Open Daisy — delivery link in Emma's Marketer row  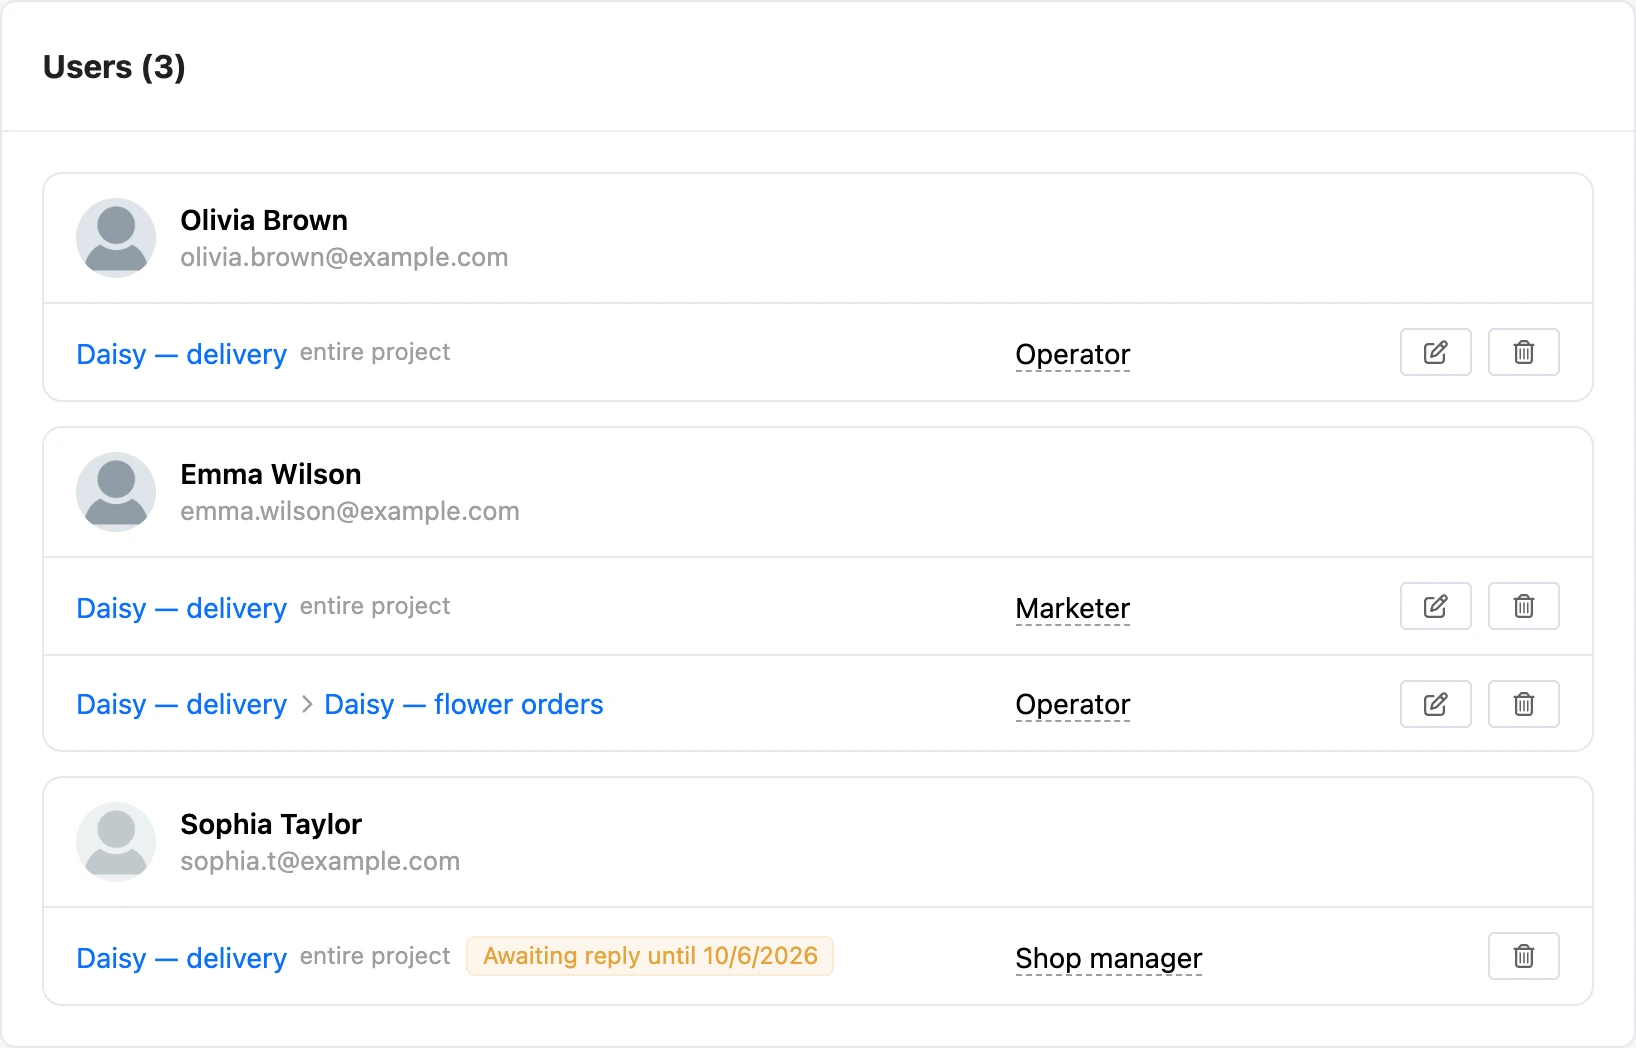point(181,608)
